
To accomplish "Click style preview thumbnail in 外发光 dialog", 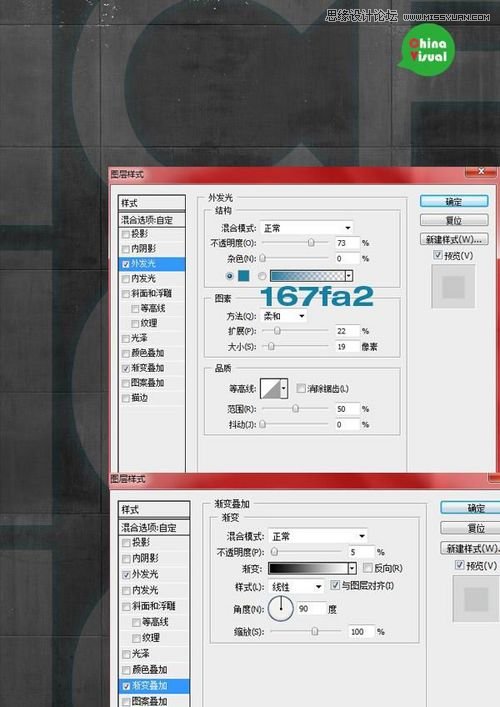I will point(453,286).
